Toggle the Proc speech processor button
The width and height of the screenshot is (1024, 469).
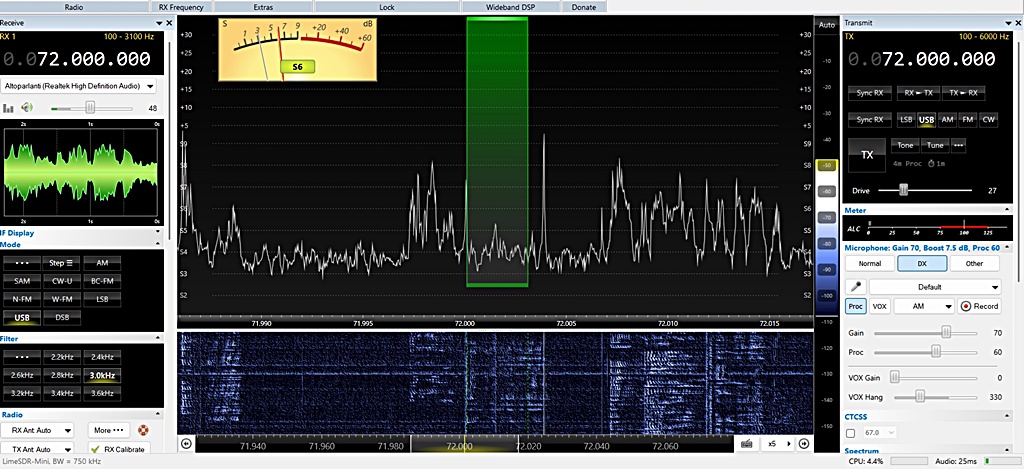(856, 306)
